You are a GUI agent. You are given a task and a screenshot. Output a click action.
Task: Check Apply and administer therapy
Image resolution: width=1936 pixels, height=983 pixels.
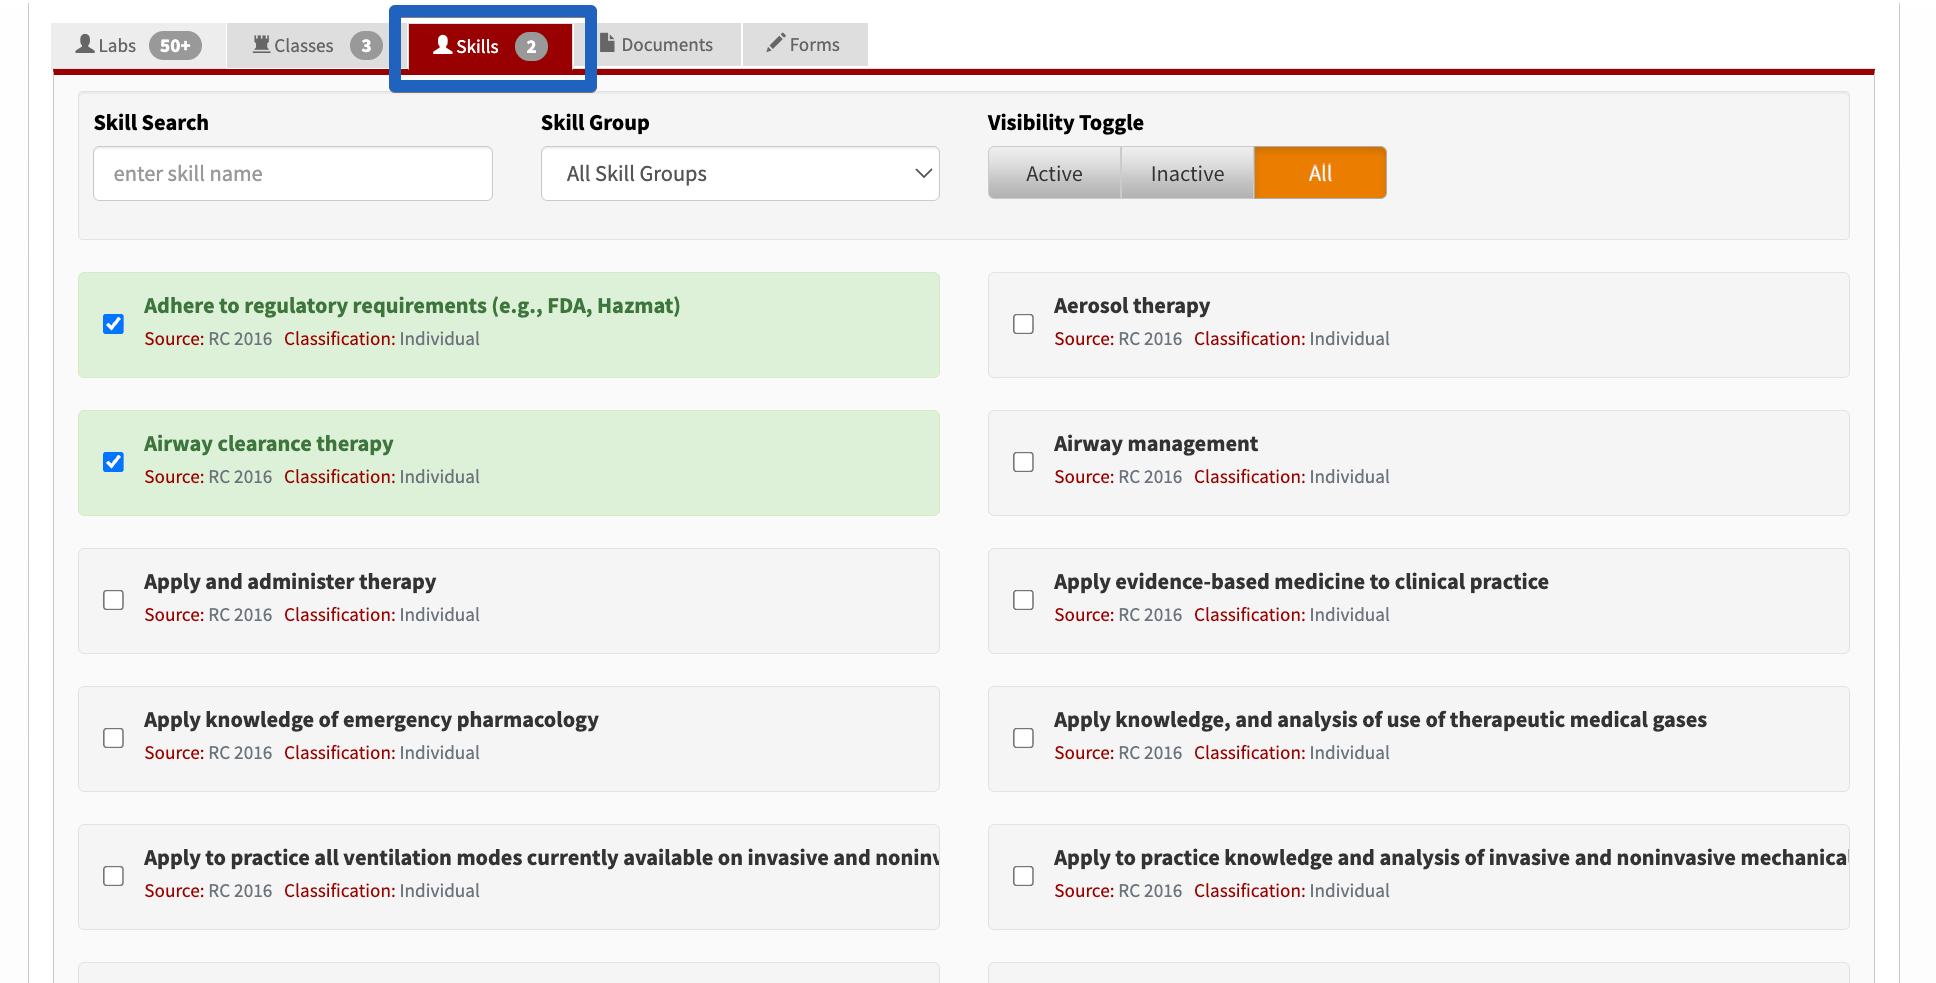coord(114,600)
